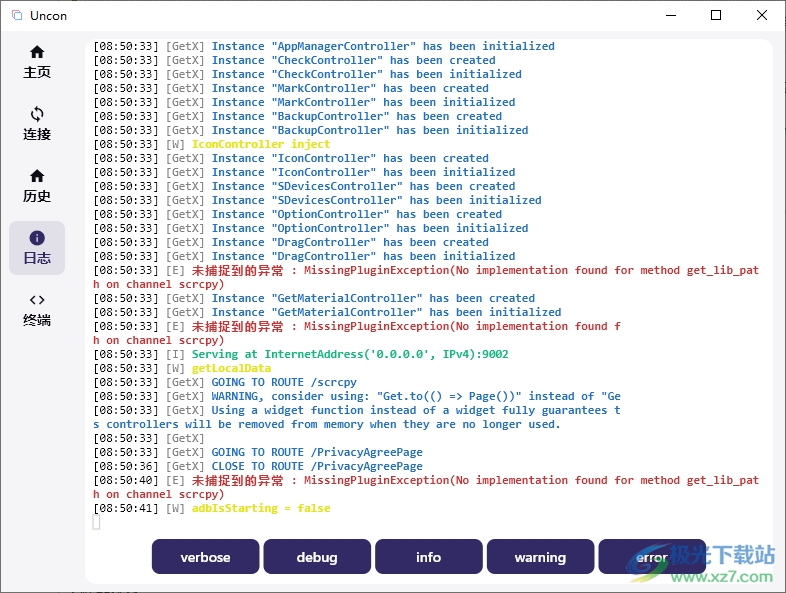Filter logs by info level

pyautogui.click(x=429, y=557)
